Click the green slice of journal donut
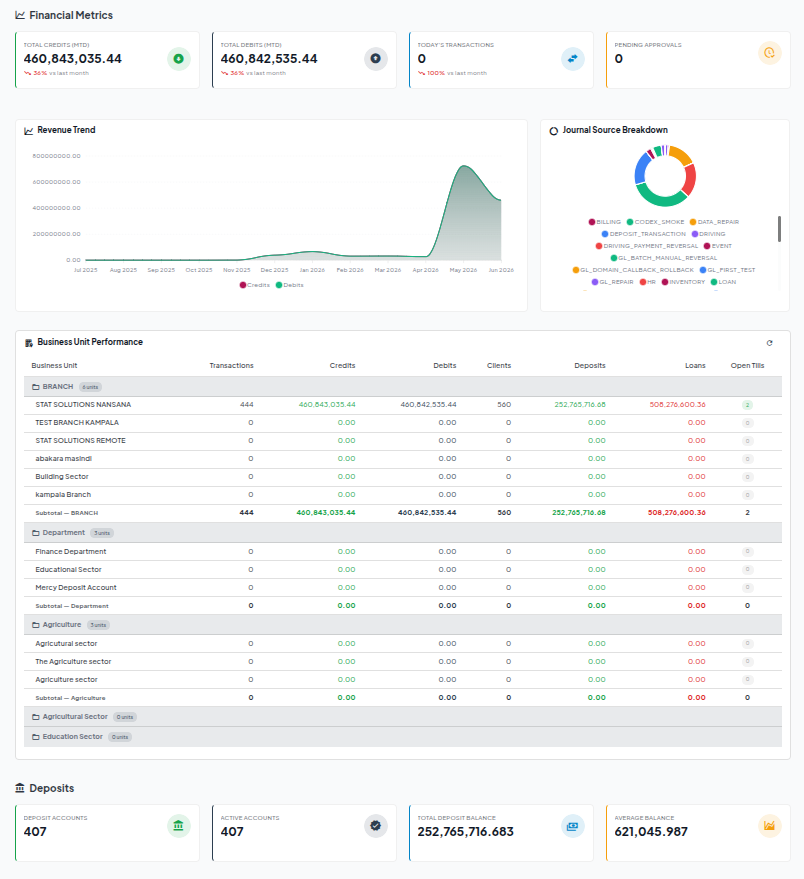 pyautogui.click(x=660, y=199)
